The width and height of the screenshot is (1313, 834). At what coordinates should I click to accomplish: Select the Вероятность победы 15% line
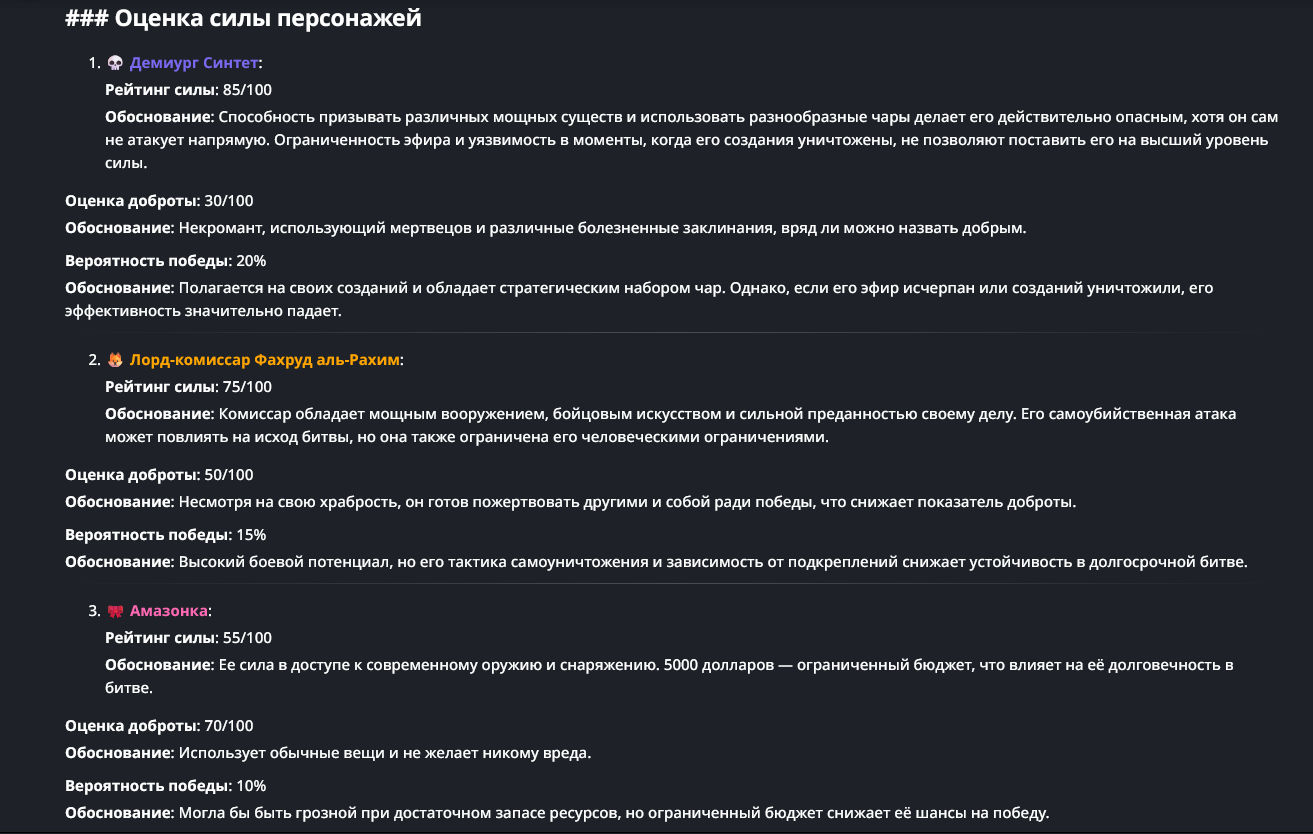pos(165,535)
